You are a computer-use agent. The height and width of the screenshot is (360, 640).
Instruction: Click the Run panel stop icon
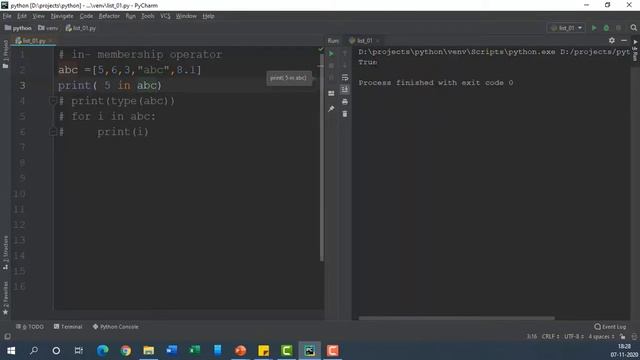point(331,66)
